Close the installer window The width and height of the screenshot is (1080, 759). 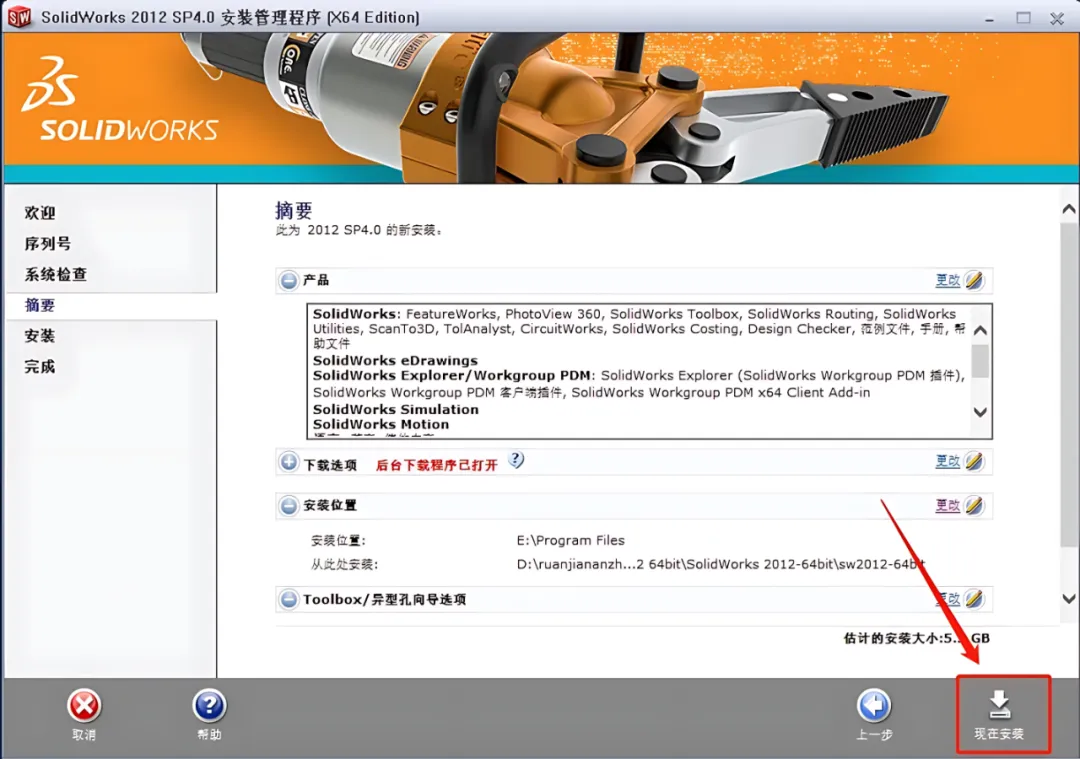point(1057,18)
